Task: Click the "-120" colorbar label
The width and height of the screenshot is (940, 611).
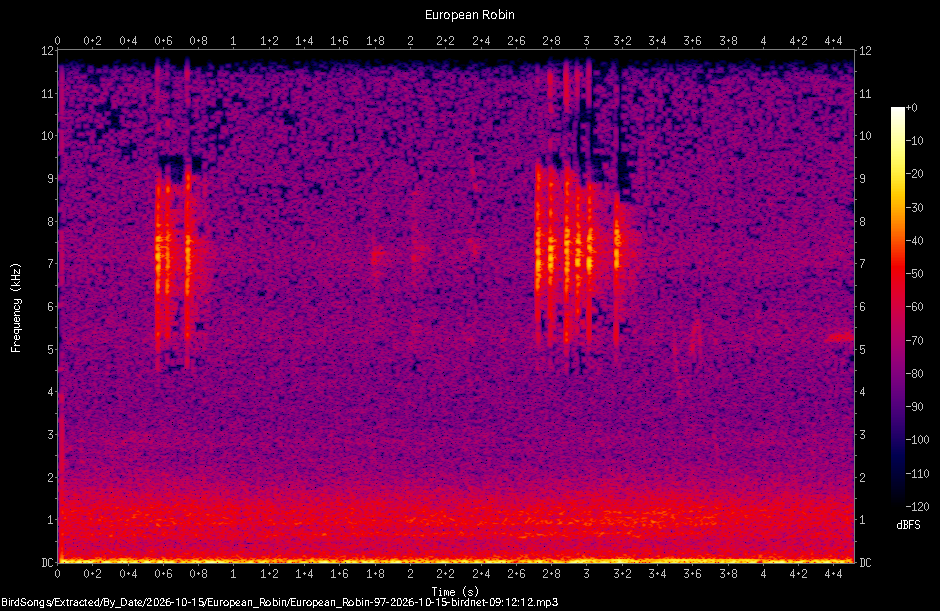Action: click(x=917, y=507)
